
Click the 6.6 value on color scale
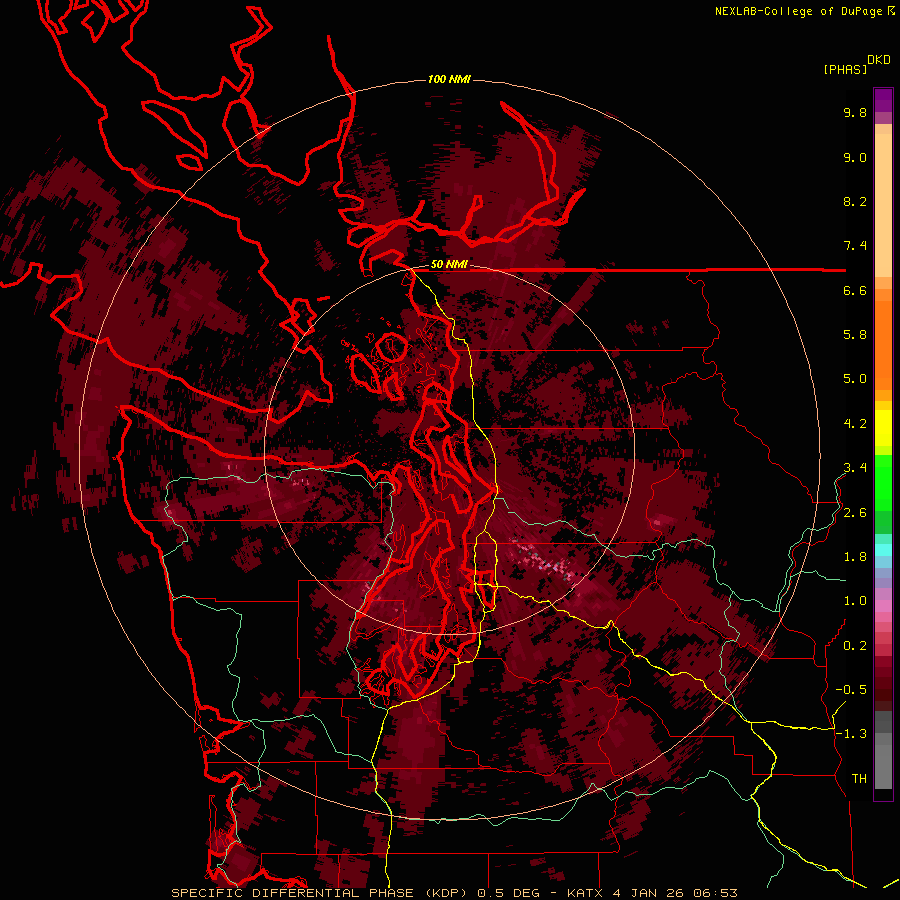(855, 291)
